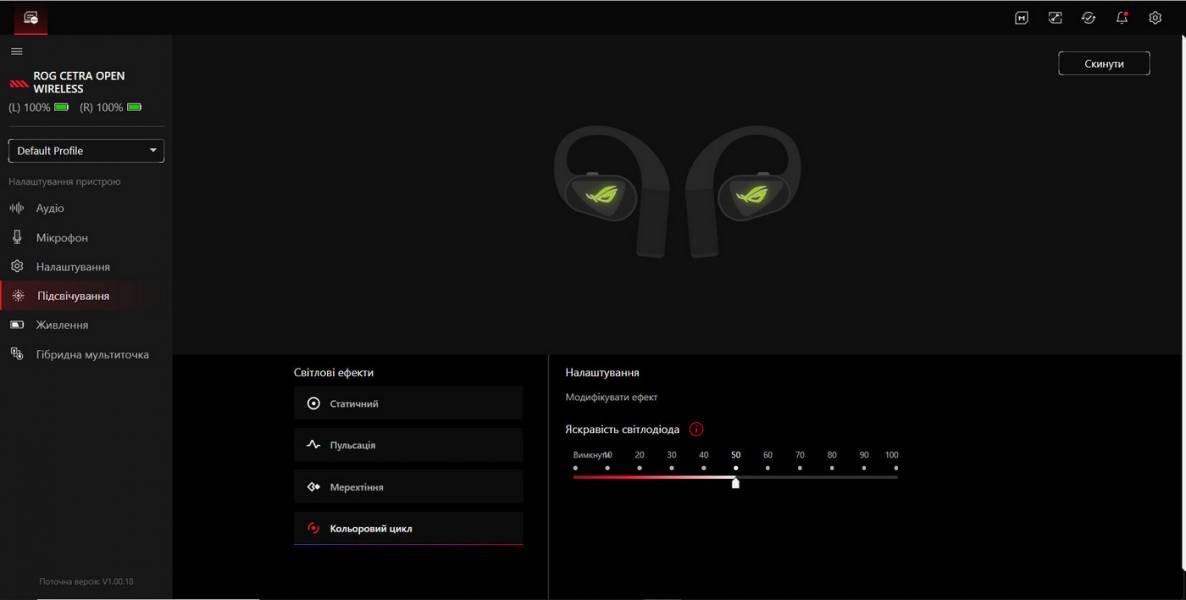The width and height of the screenshot is (1186, 600).
Task: Open the settings gear in the top-right corner
Action: click(x=1154, y=17)
